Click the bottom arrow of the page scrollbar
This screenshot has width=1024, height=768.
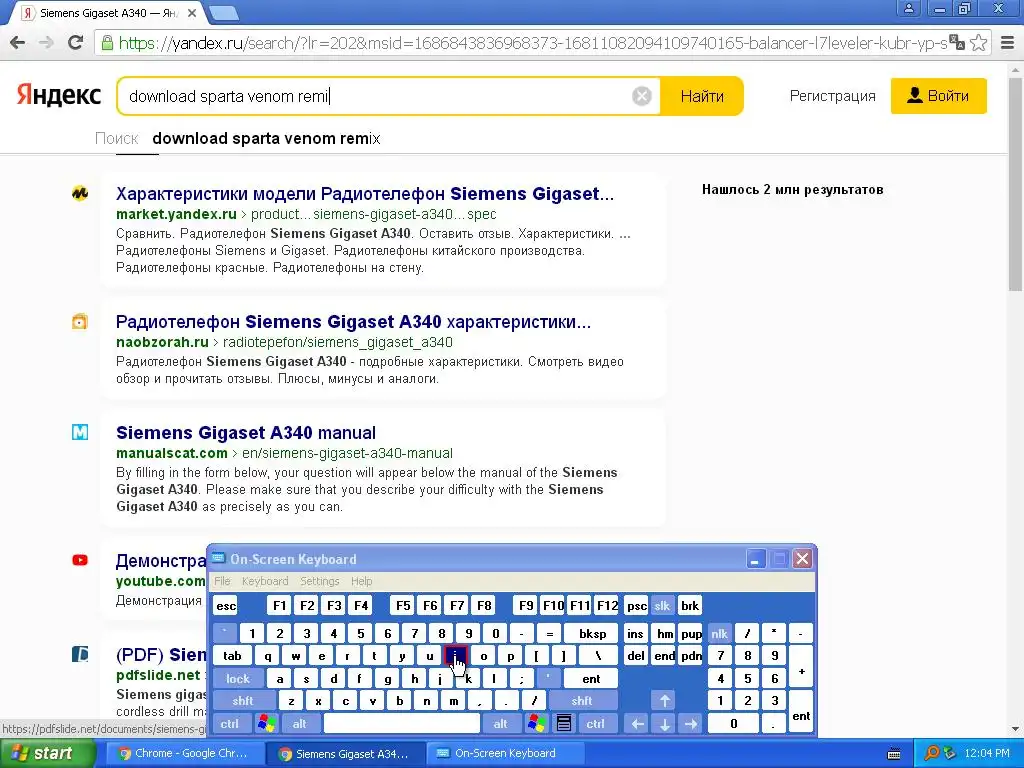[1016, 729]
